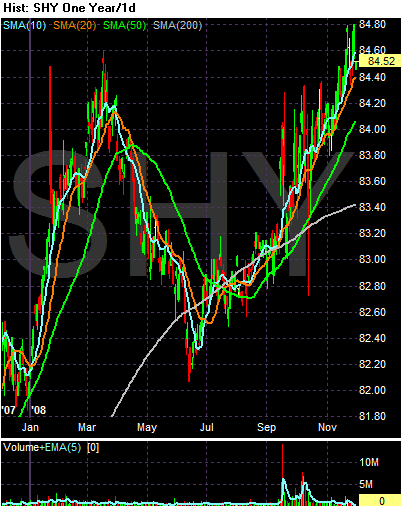This screenshot has height=509, width=402.
Task: Click the 83.80 price axis label
Action: (372, 155)
